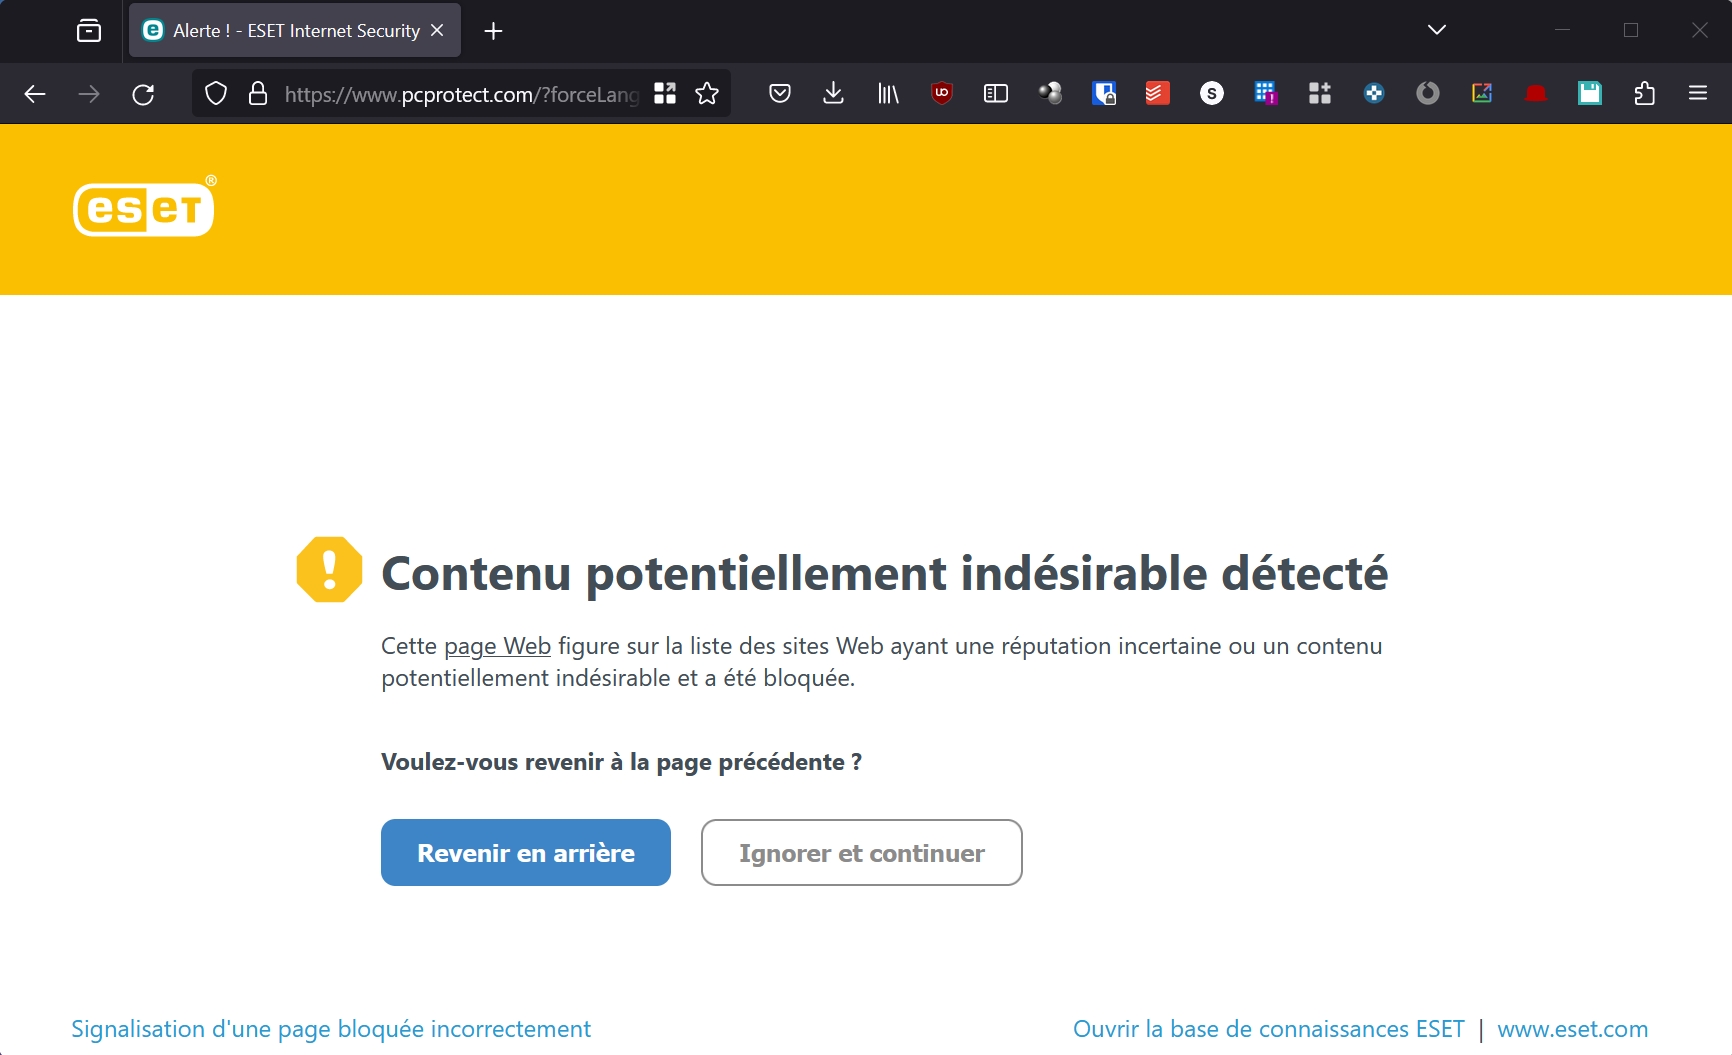Expand the list-all-tabs chevron
This screenshot has width=1732, height=1055.
click(x=1437, y=30)
